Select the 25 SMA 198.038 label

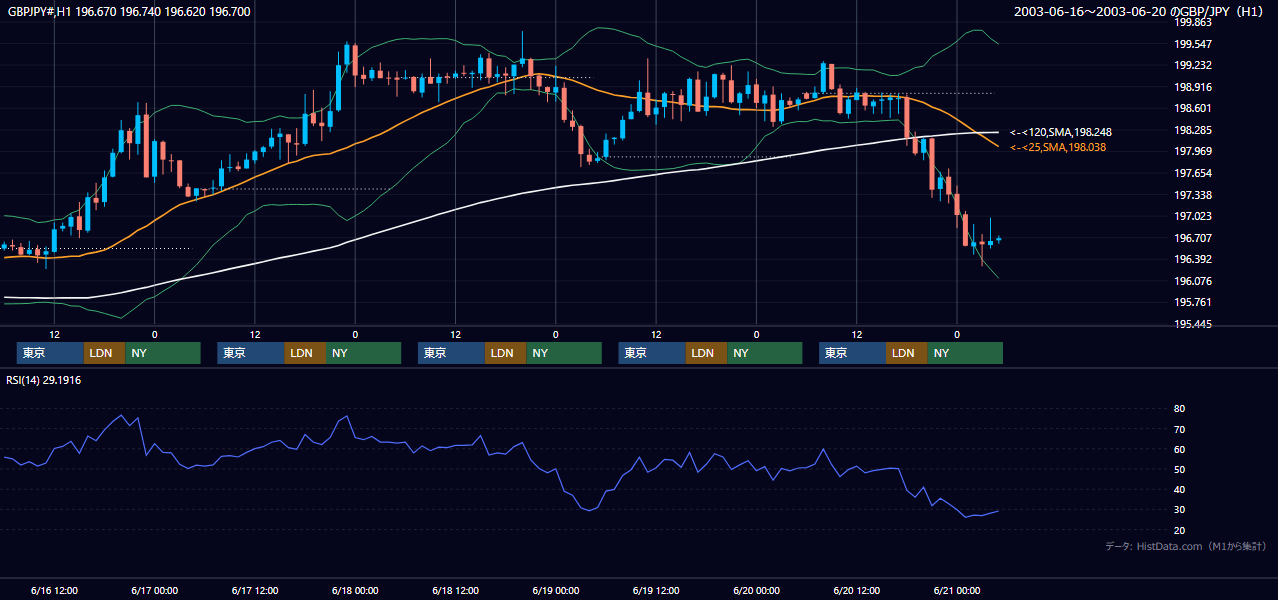point(1058,148)
